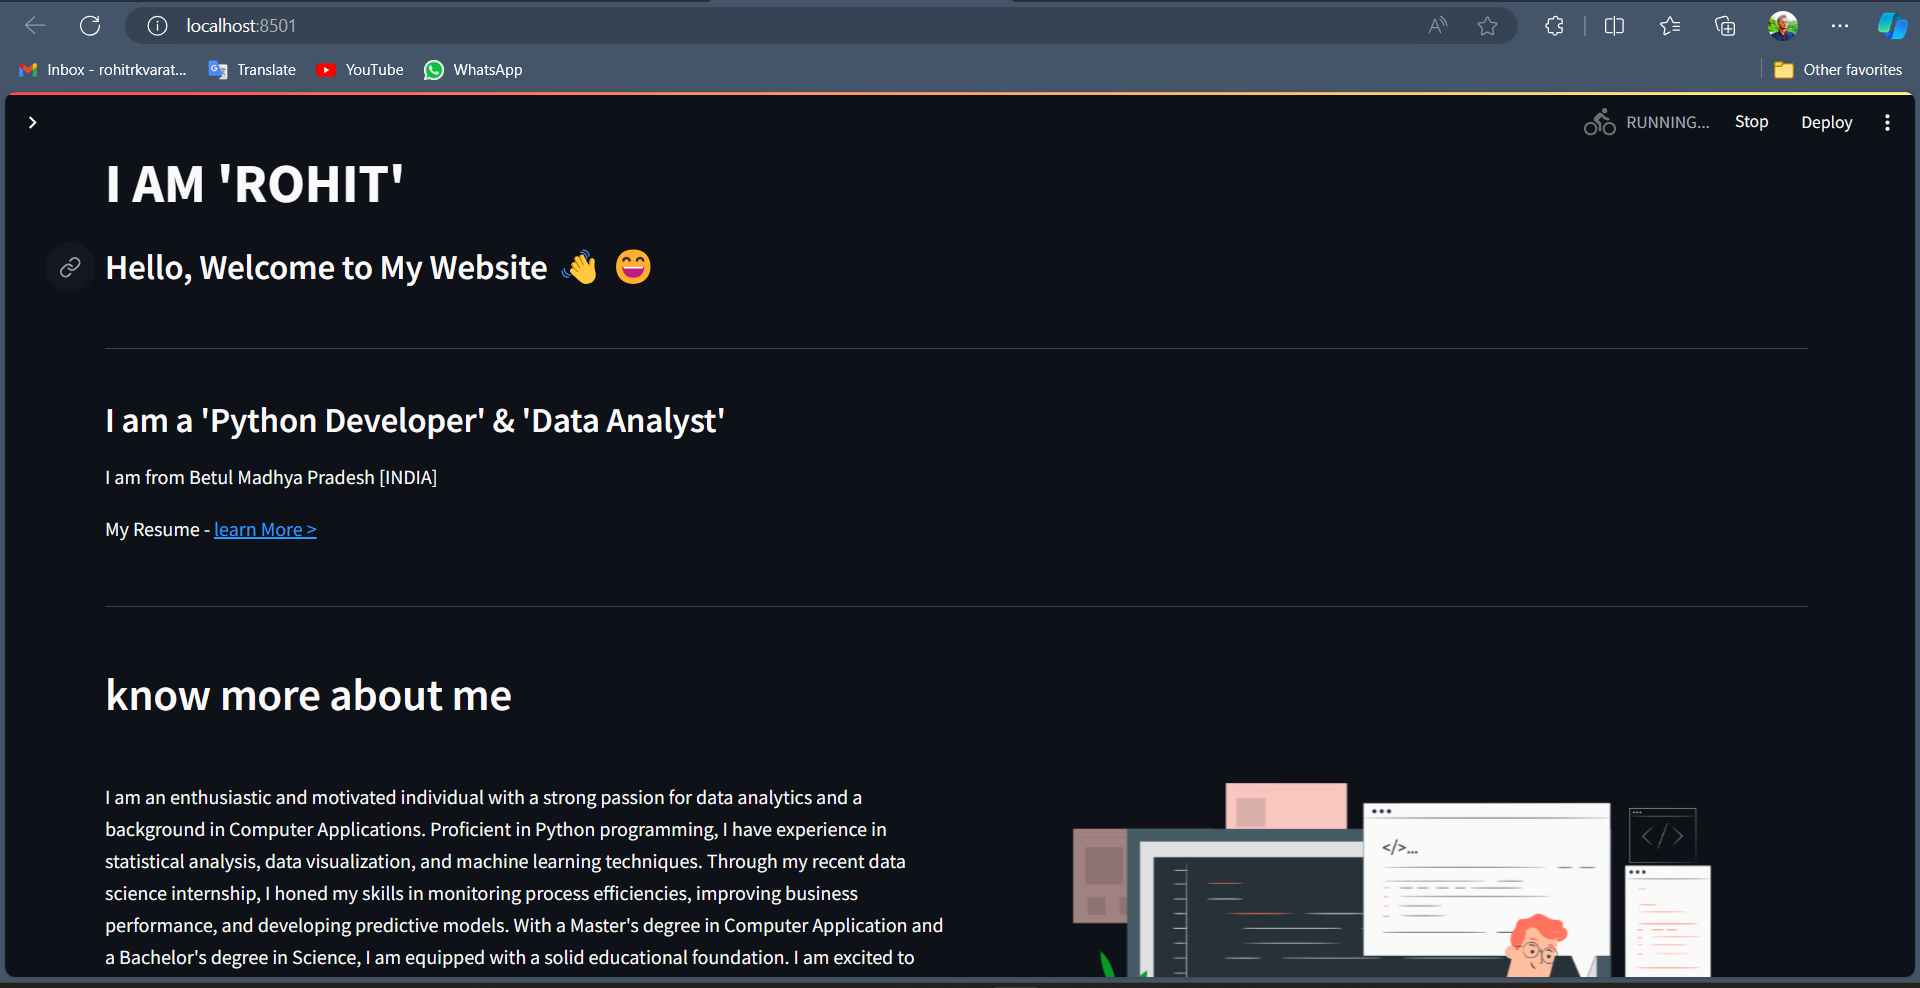Open browser Settings and more menu
The width and height of the screenshot is (1920, 988).
(1839, 26)
